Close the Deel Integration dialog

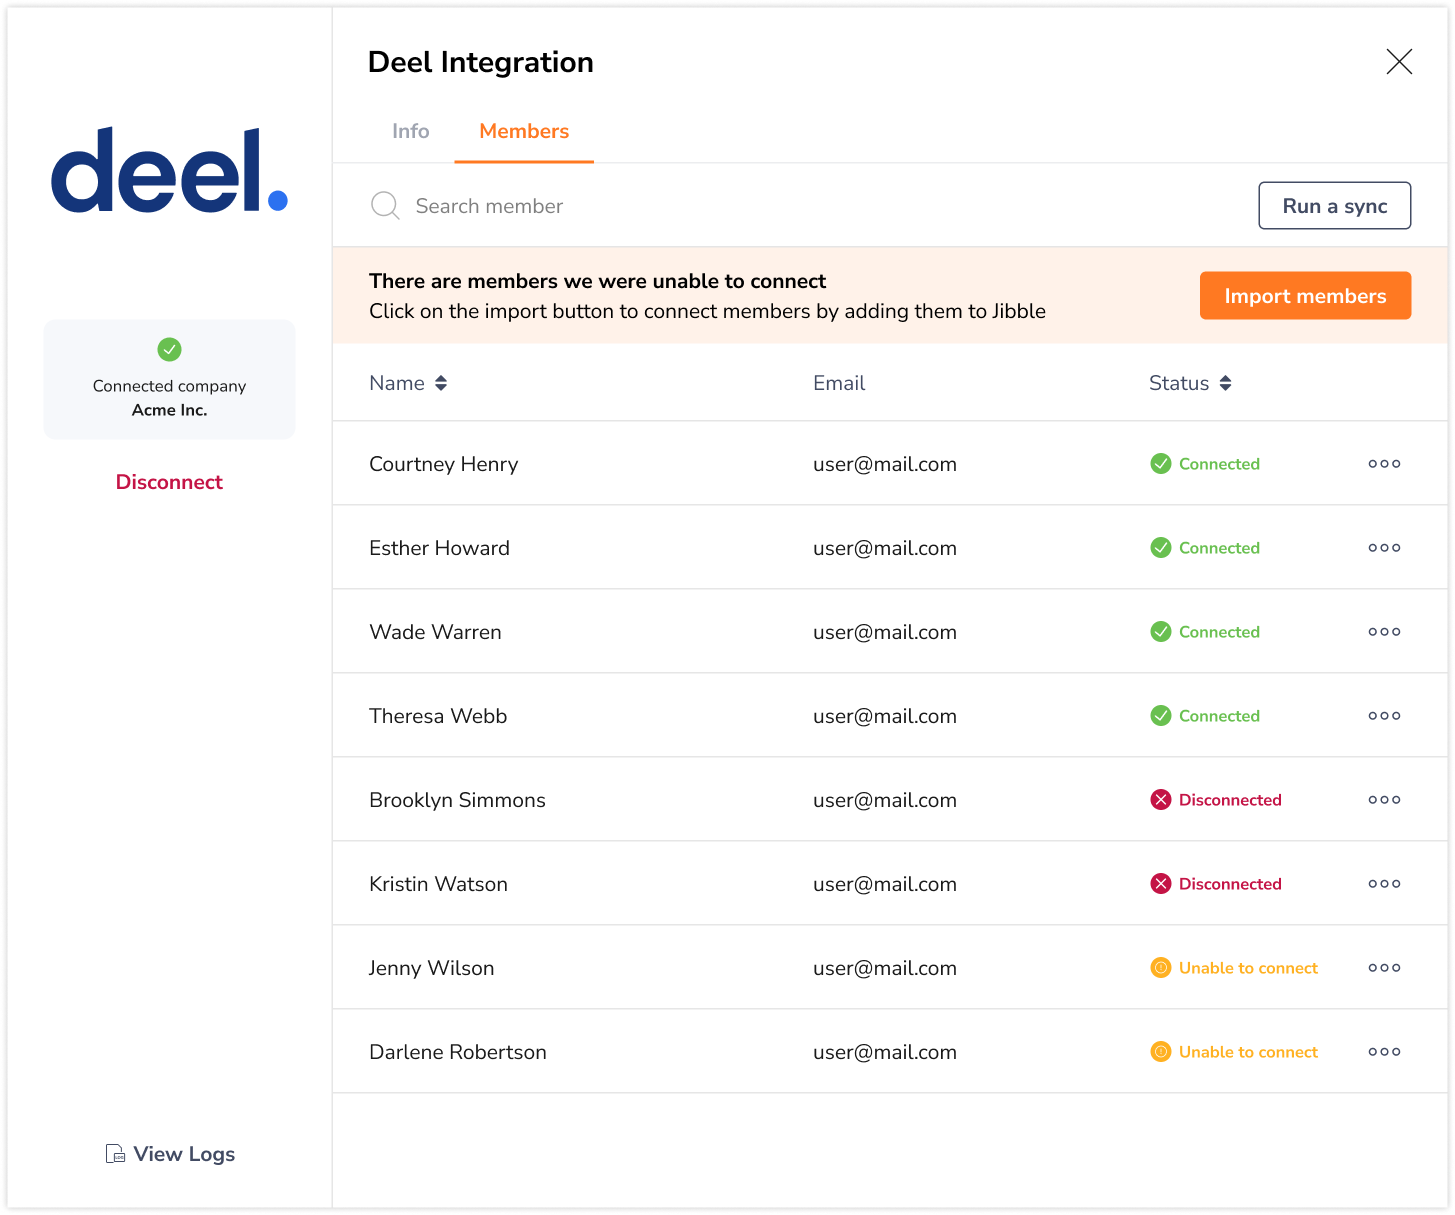pyautogui.click(x=1399, y=62)
